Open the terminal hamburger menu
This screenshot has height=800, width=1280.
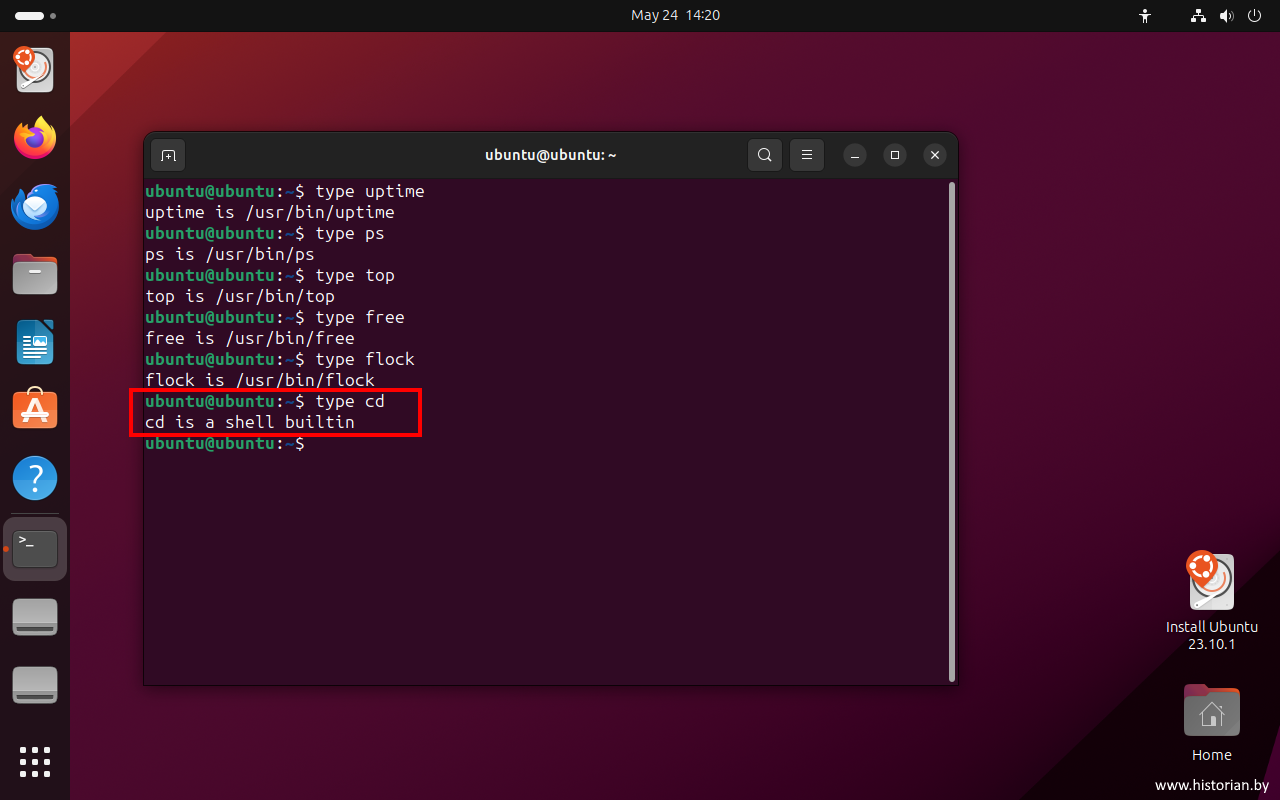click(807, 155)
